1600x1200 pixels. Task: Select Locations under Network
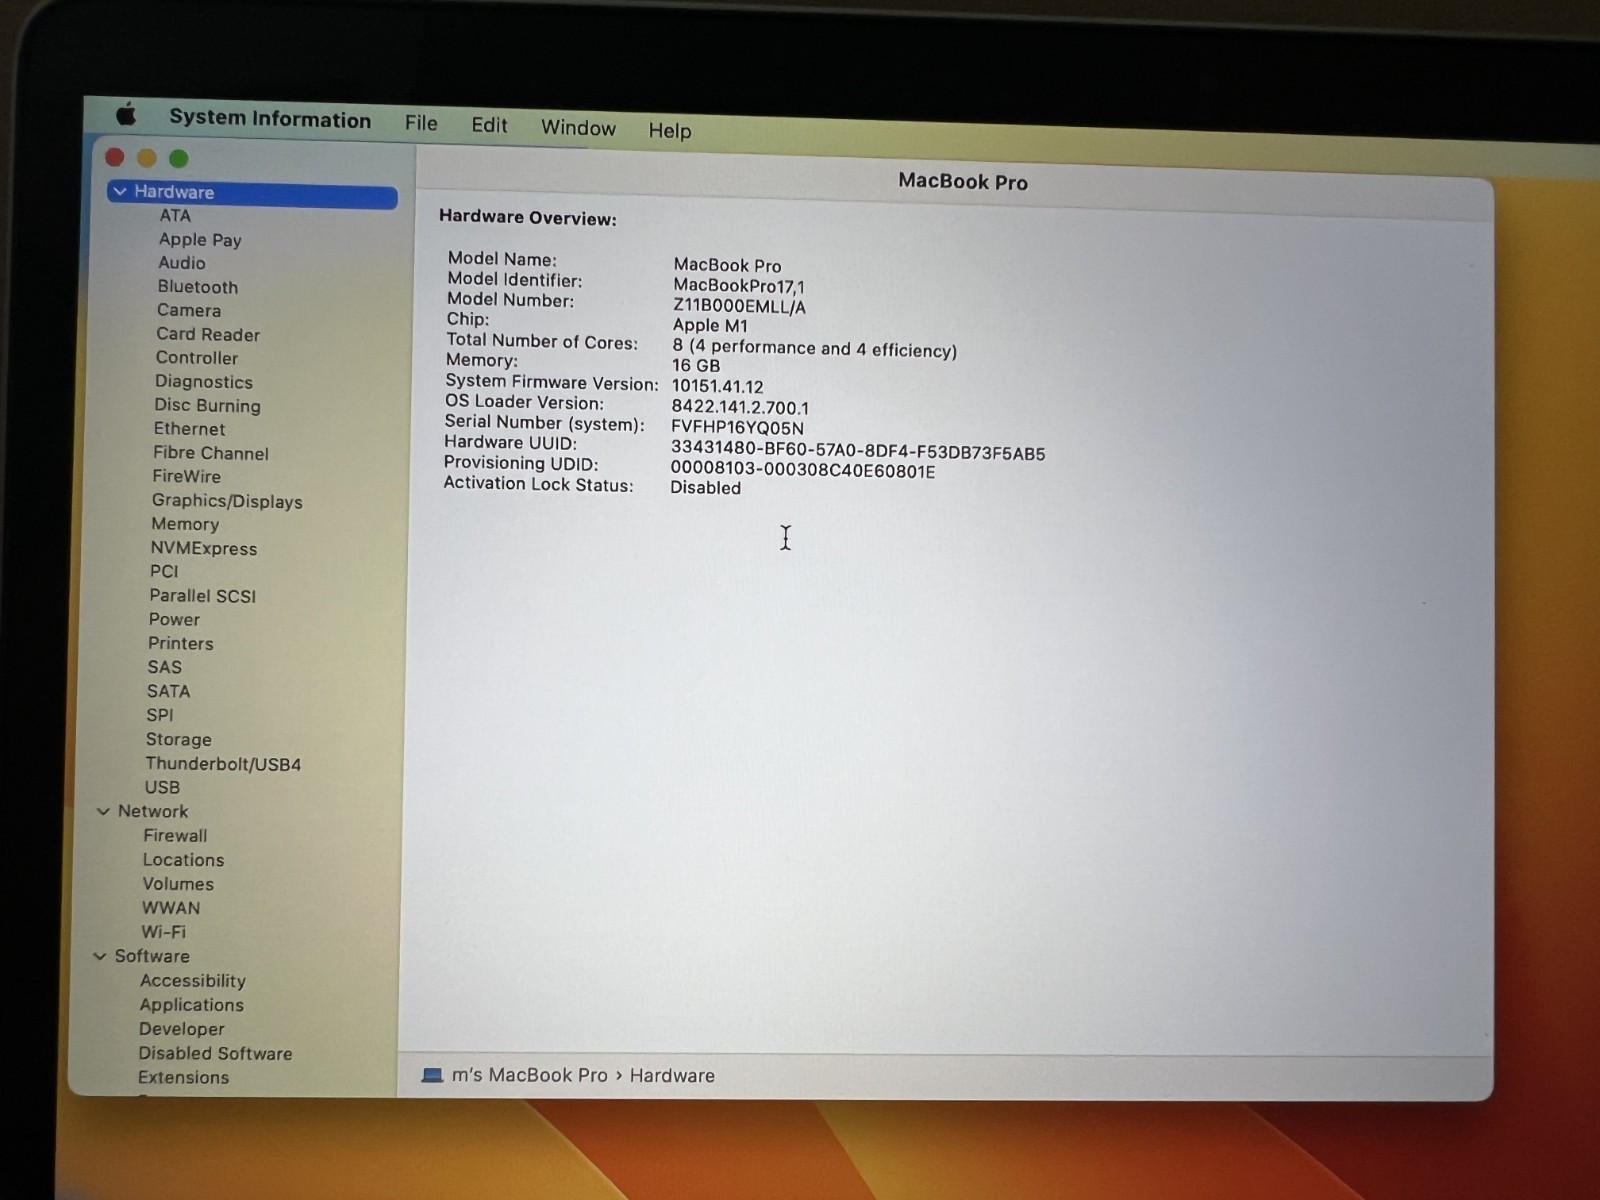[183, 860]
